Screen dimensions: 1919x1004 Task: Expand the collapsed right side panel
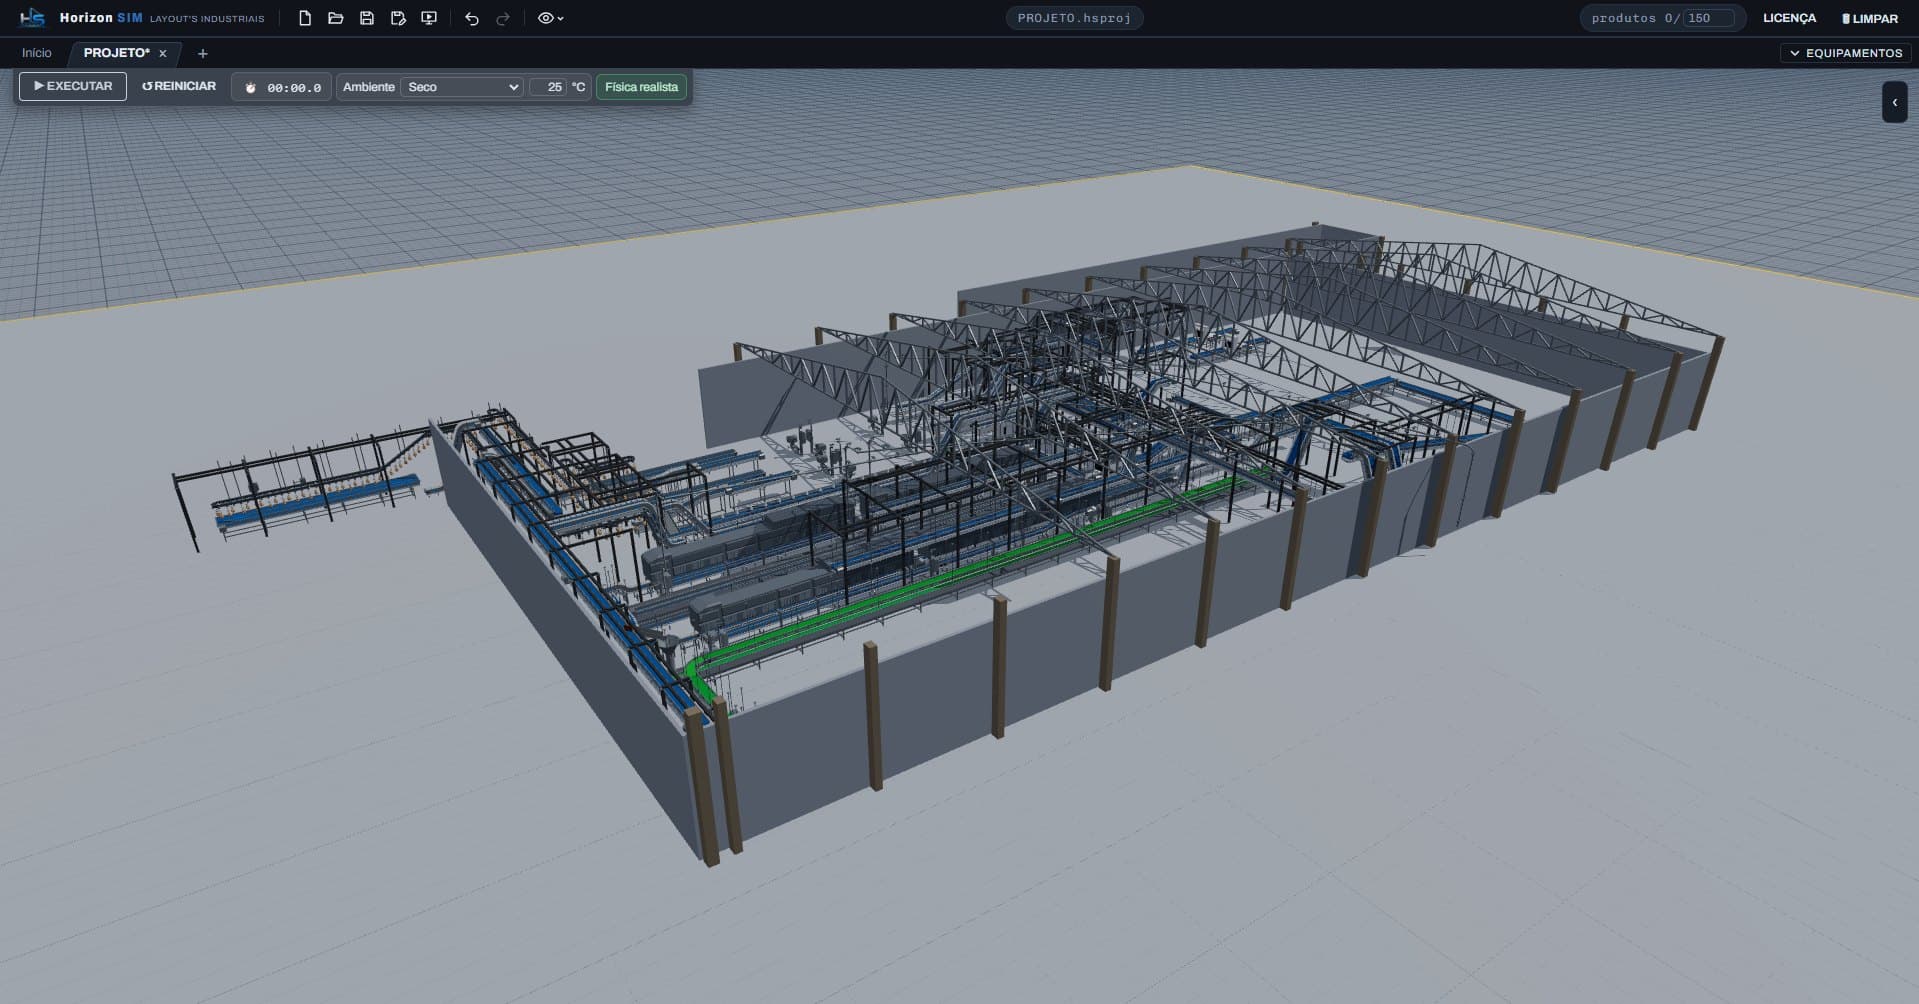coord(1894,102)
